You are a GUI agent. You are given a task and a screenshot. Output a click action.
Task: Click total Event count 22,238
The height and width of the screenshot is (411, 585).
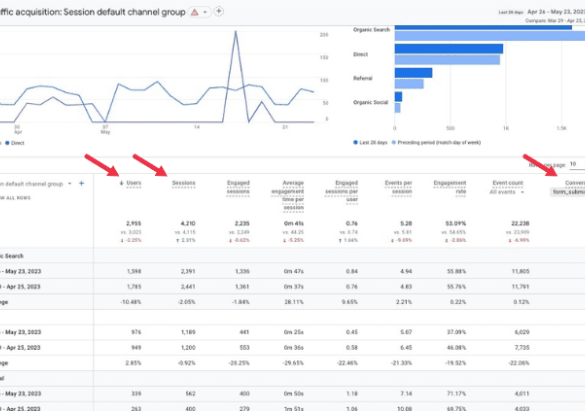point(520,223)
